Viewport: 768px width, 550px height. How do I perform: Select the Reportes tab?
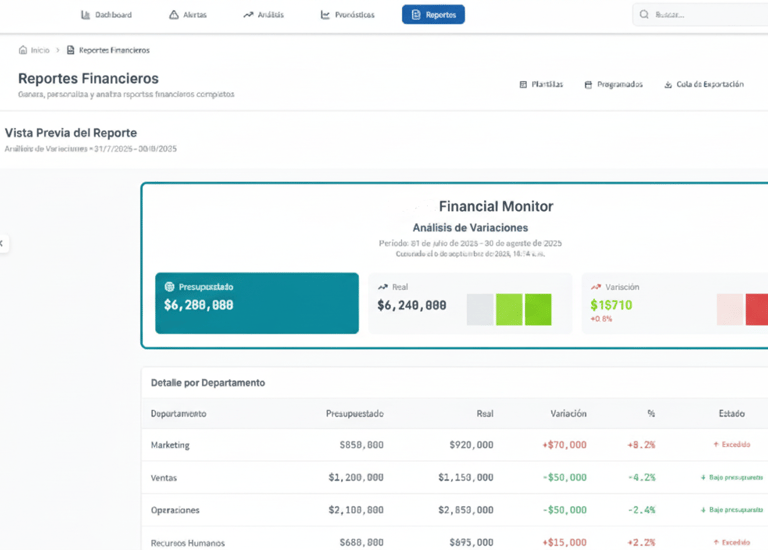(x=433, y=15)
